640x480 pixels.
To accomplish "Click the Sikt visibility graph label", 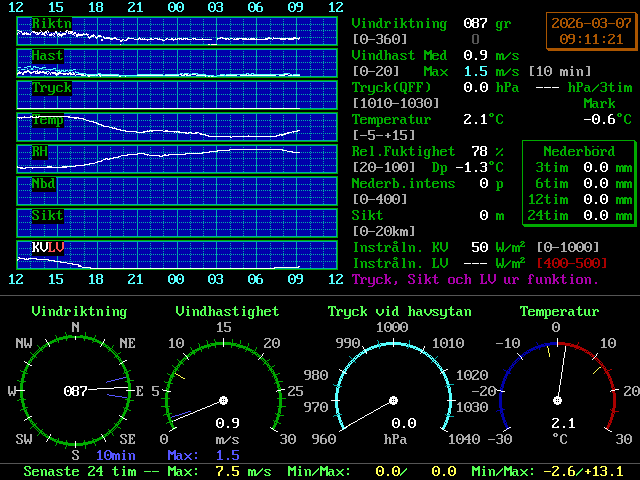I will pos(47,216).
